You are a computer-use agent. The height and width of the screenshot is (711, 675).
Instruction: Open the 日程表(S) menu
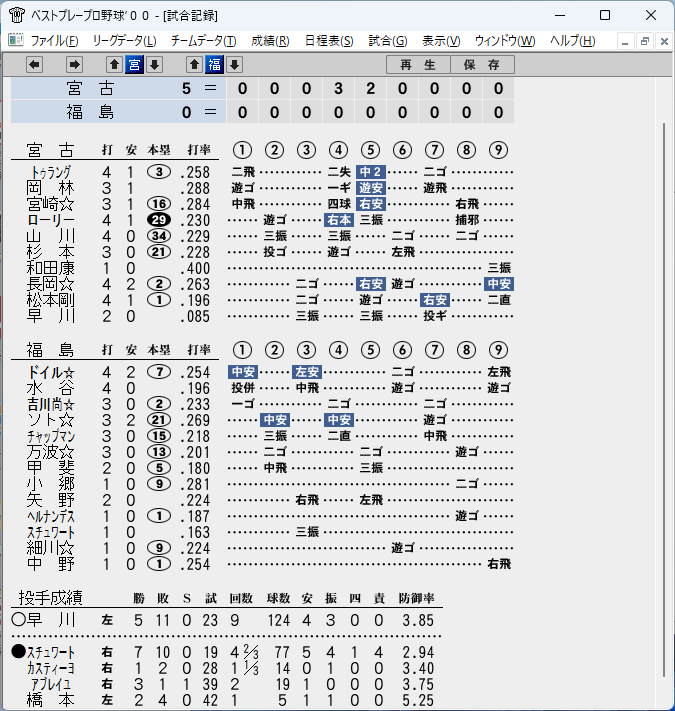[329, 41]
